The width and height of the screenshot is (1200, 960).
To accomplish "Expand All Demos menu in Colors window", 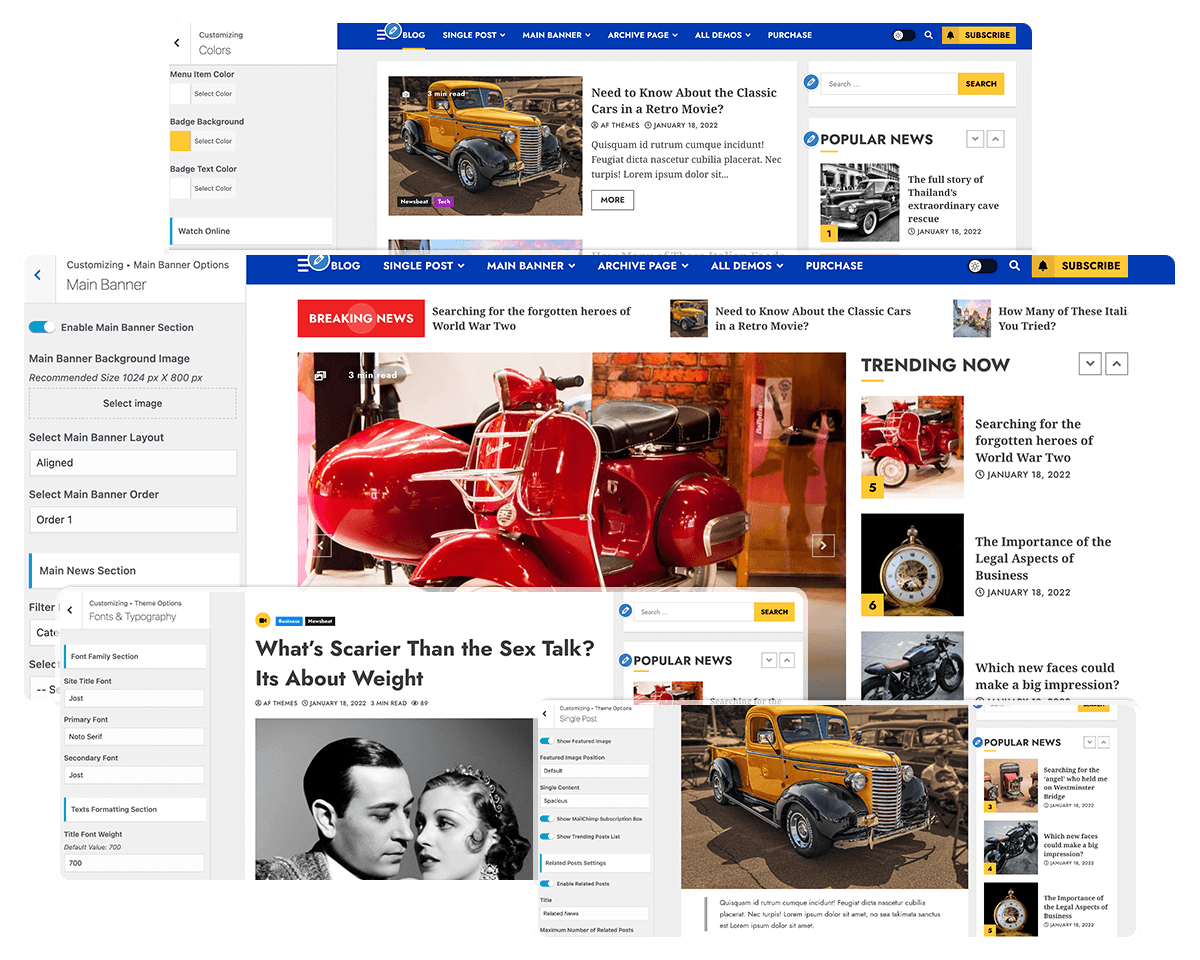I will point(724,35).
